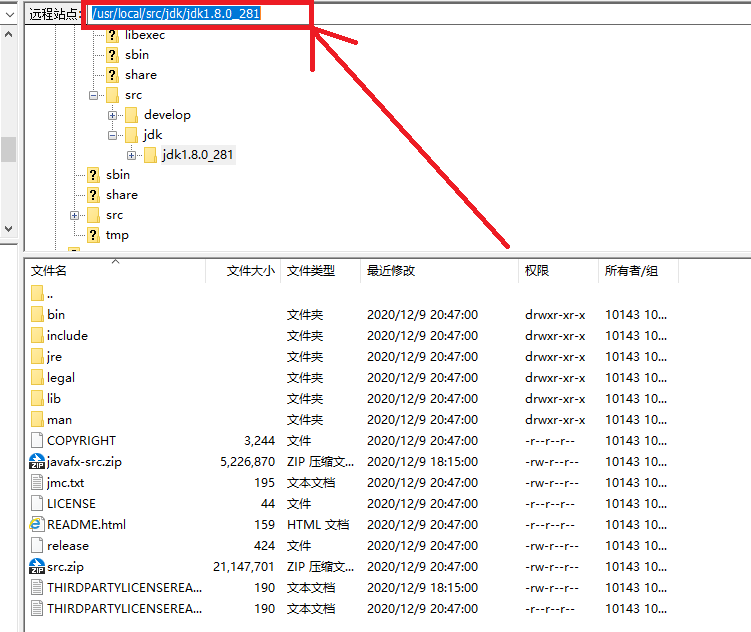Click the lib folder icon in file list
This screenshot has height=632, width=751.
point(37,398)
